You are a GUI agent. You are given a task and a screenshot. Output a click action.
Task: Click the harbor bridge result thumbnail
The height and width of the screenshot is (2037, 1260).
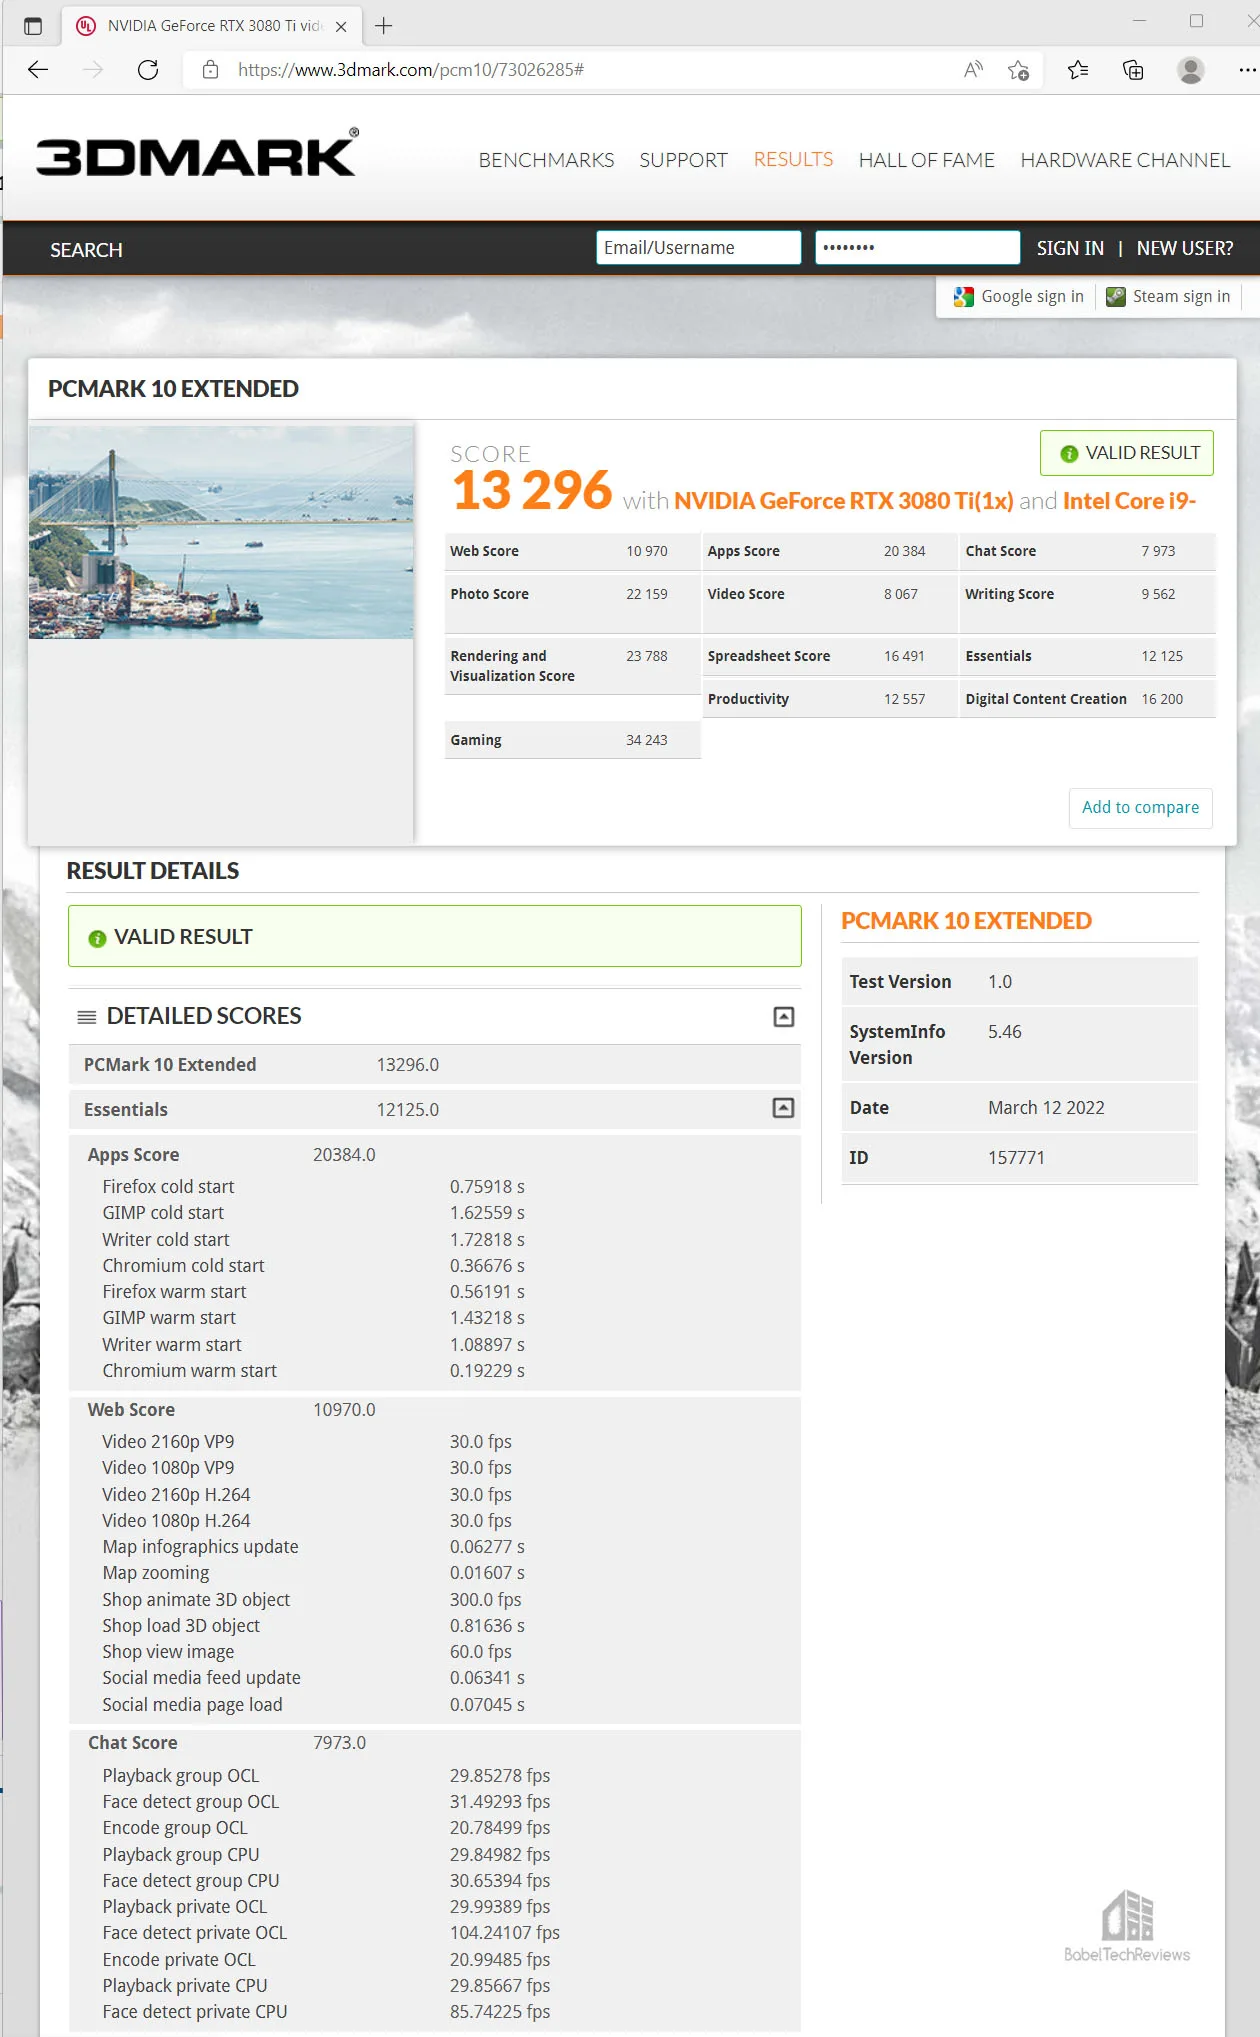coord(221,532)
